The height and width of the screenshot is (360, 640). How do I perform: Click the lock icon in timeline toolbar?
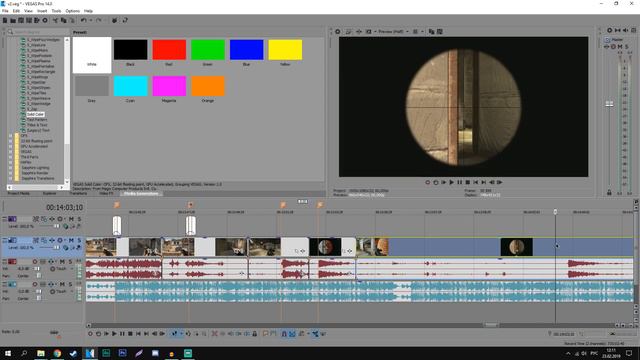[255, 334]
